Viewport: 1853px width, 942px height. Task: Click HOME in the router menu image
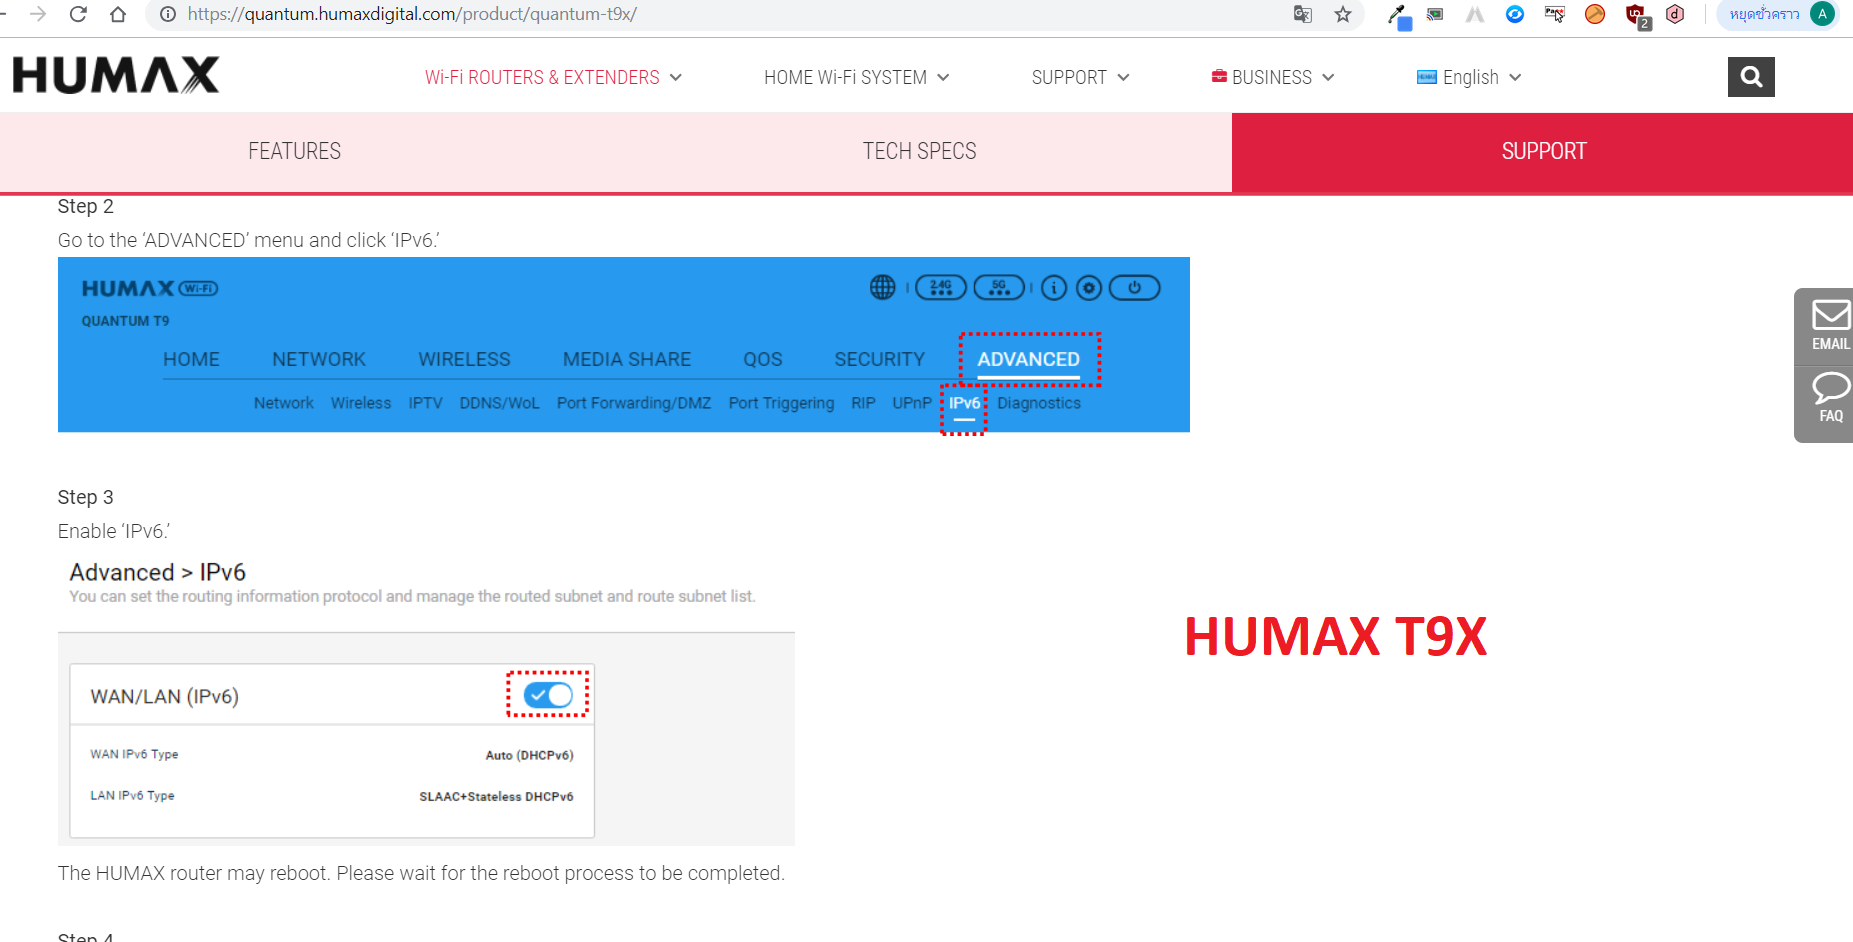tap(191, 359)
